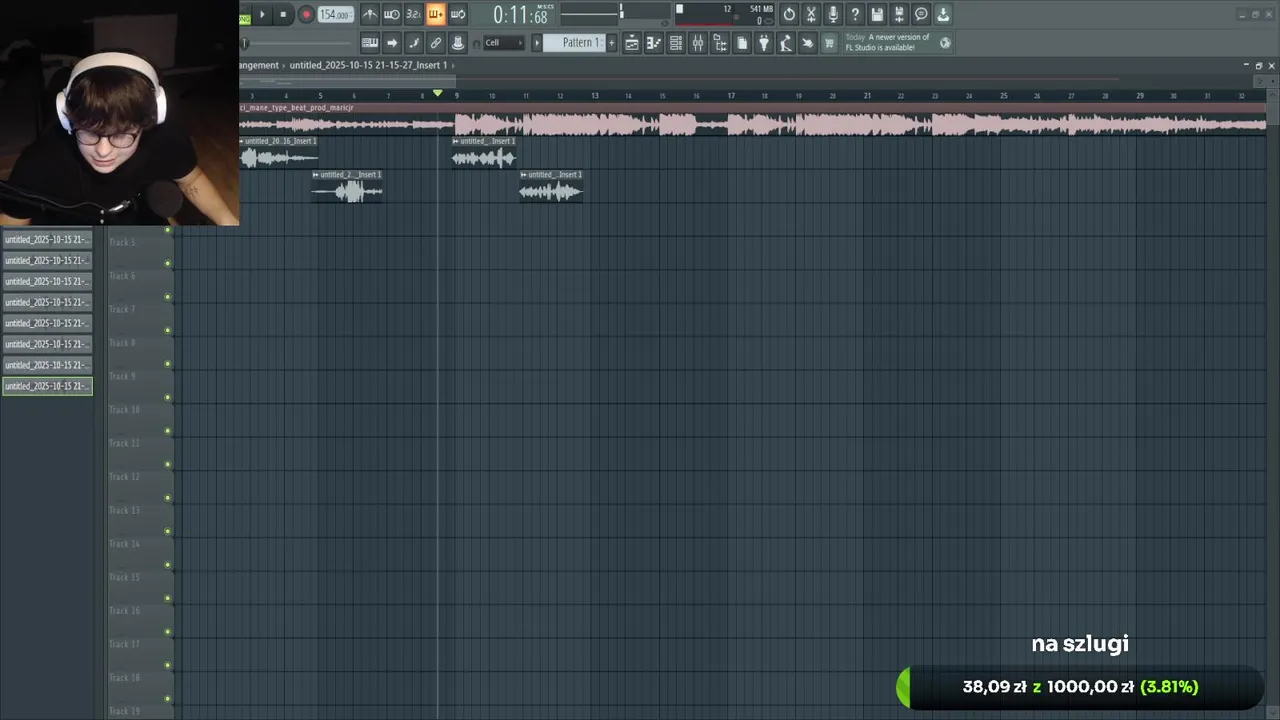
Task: Toggle the 3-2-1 countdown before recording
Action: pos(413,14)
